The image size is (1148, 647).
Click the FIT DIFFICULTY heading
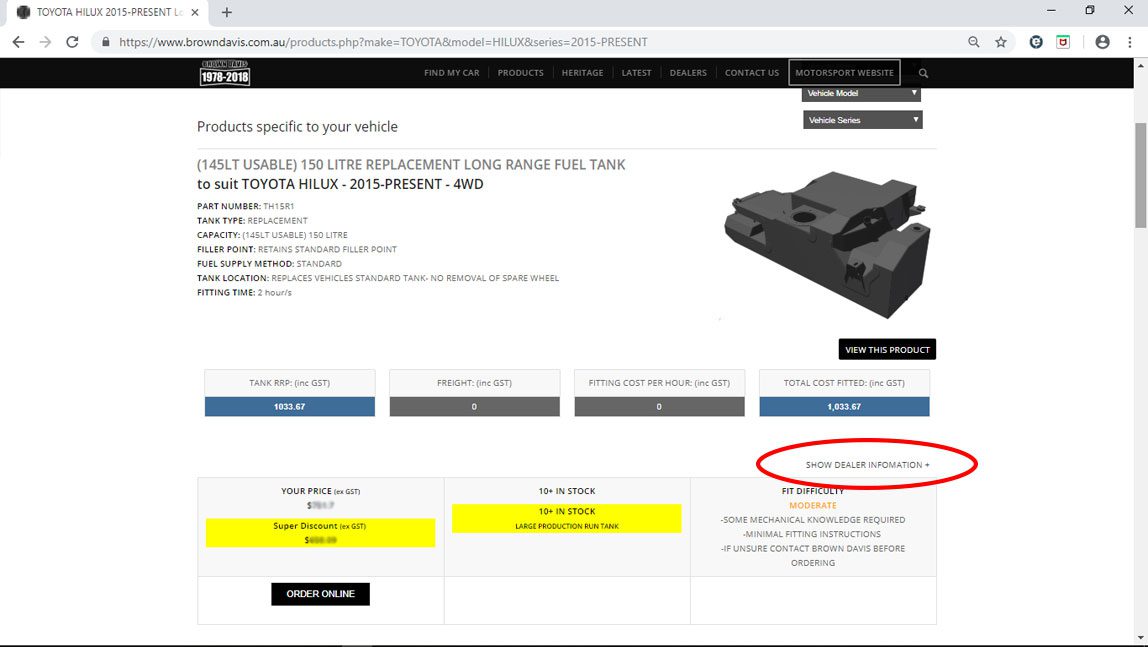point(813,491)
